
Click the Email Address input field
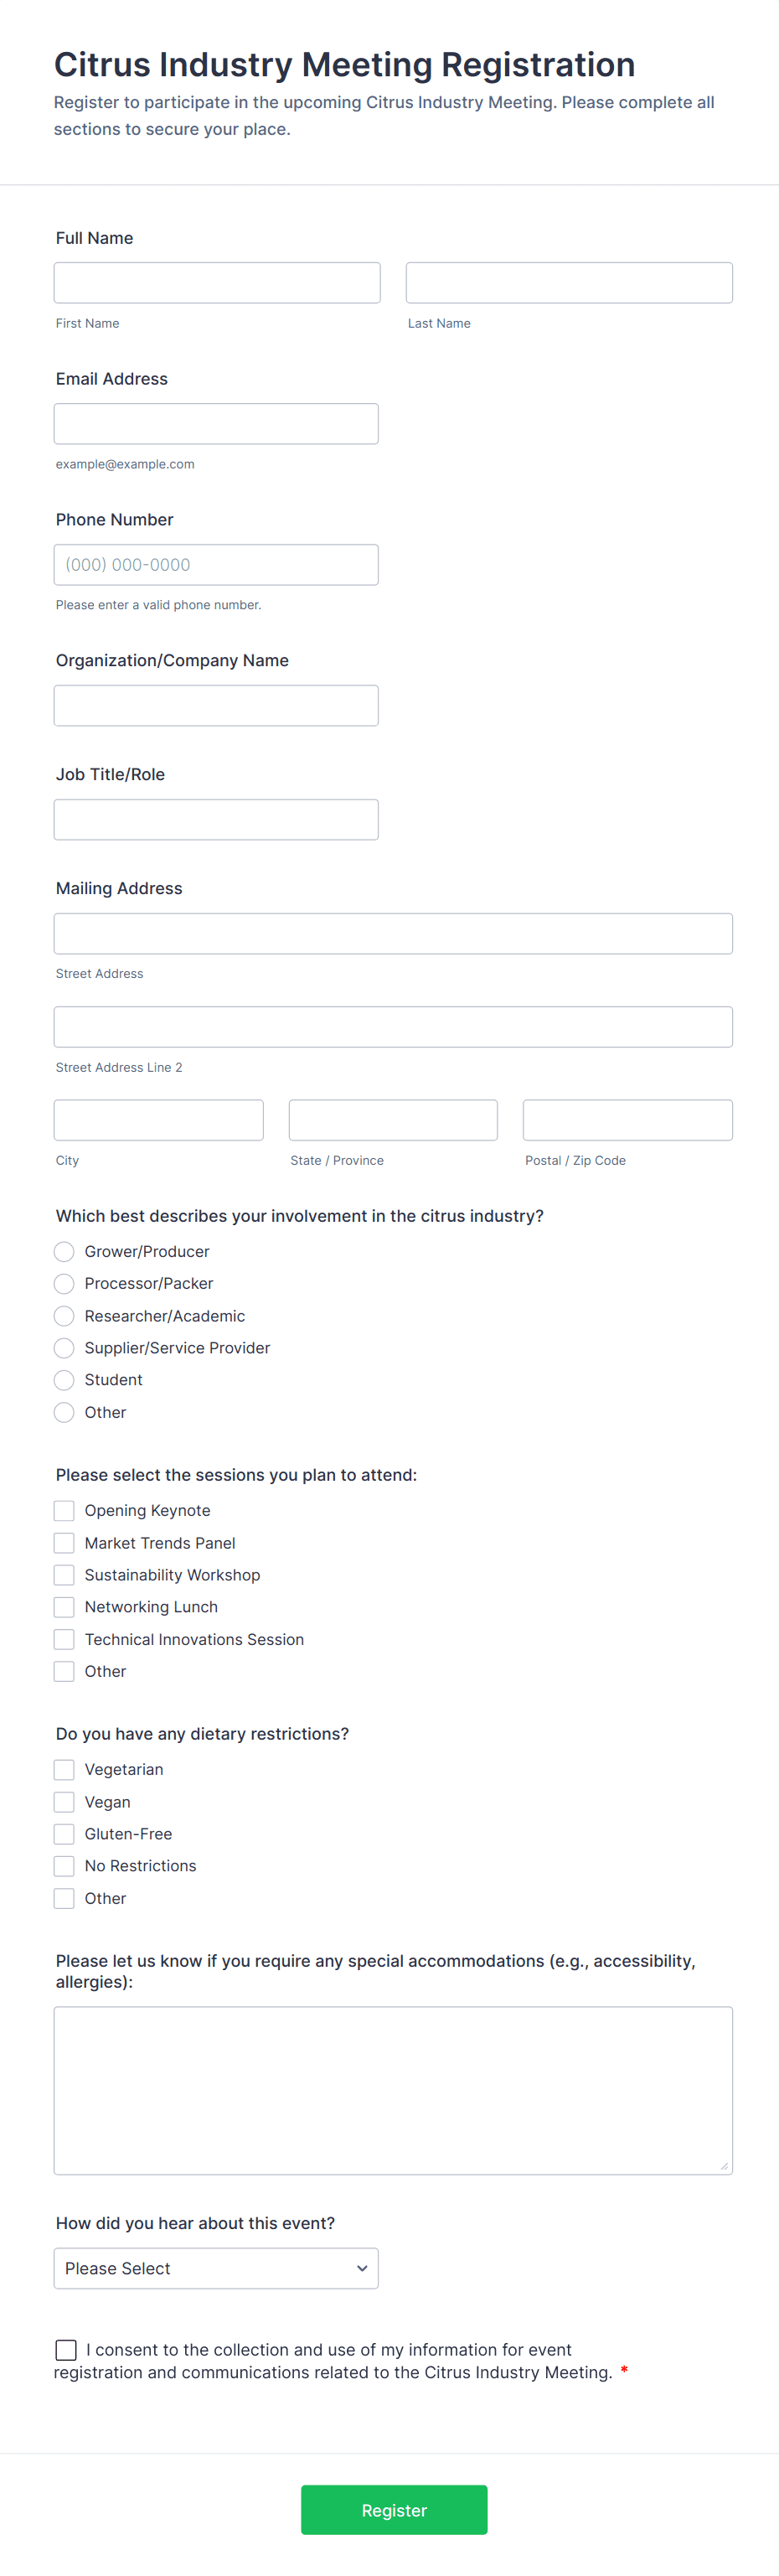(x=216, y=424)
